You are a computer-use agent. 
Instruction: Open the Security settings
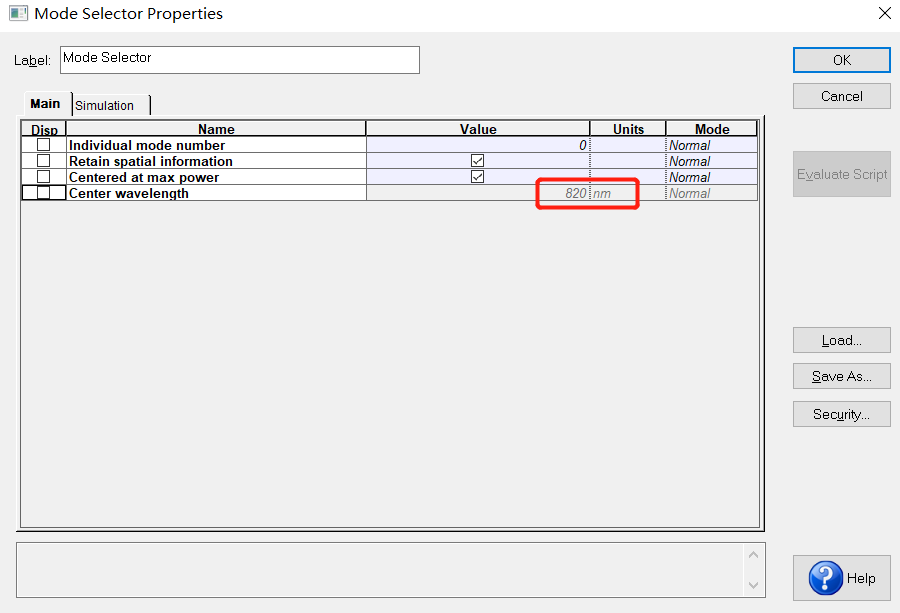841,414
